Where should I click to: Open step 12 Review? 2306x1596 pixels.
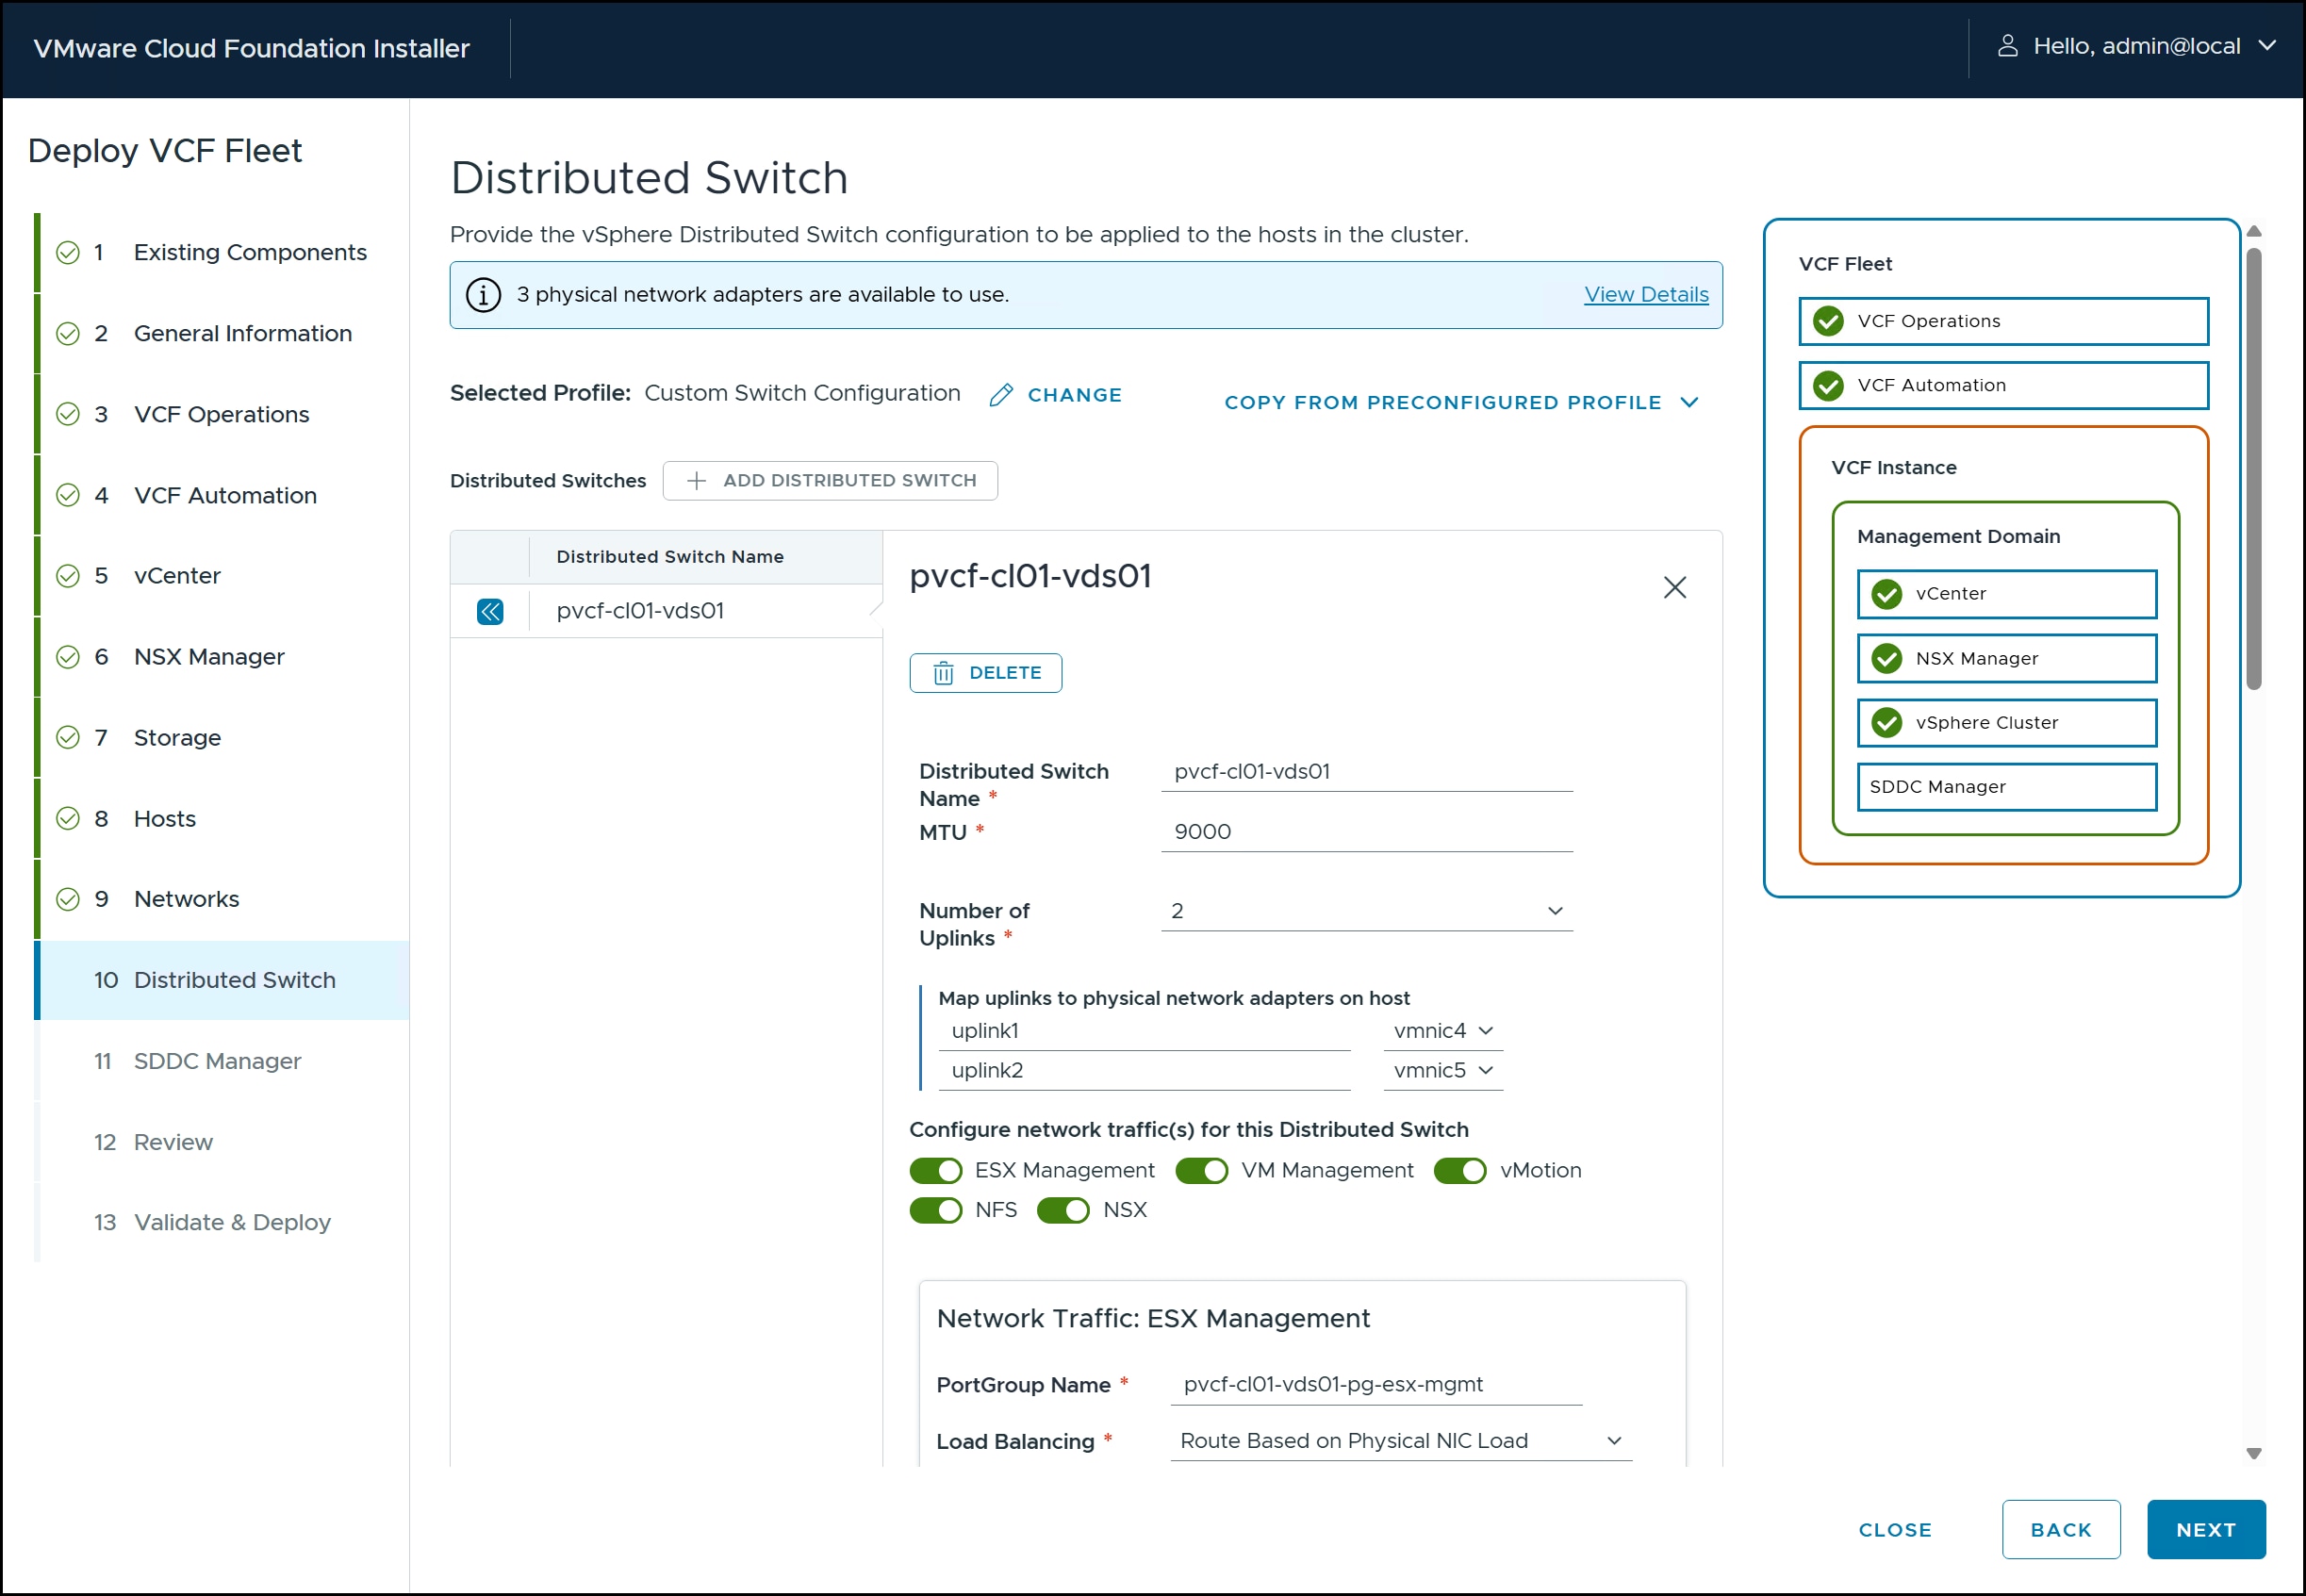point(222,1142)
